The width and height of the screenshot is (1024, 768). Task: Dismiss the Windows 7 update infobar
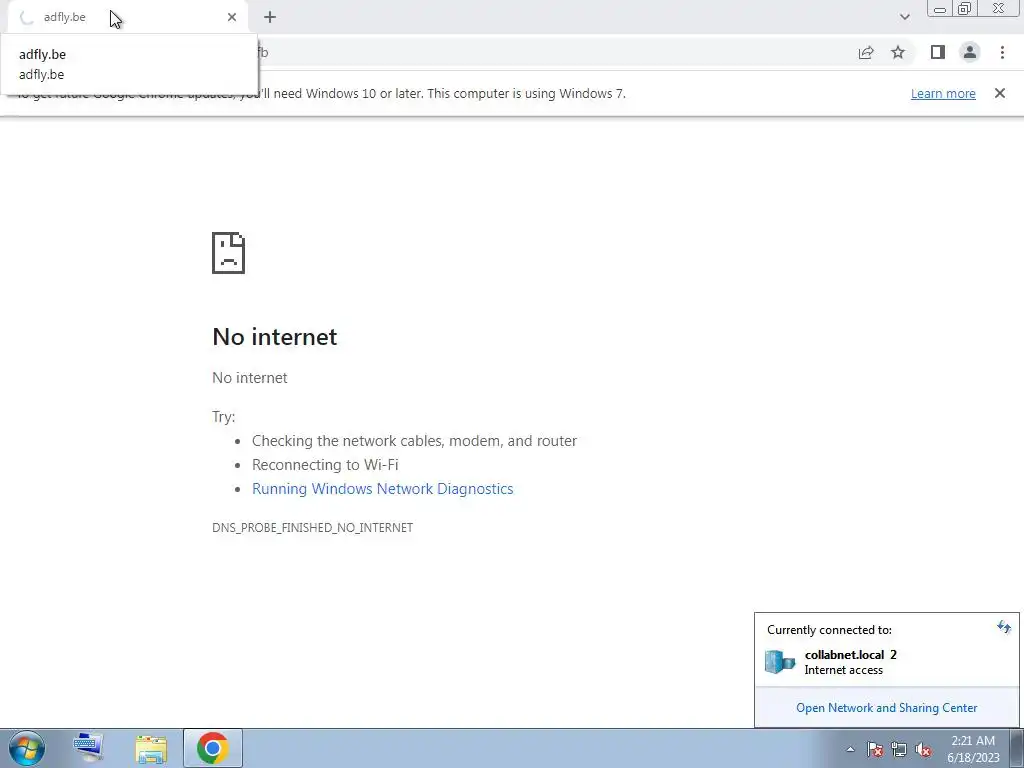[x=1000, y=93]
